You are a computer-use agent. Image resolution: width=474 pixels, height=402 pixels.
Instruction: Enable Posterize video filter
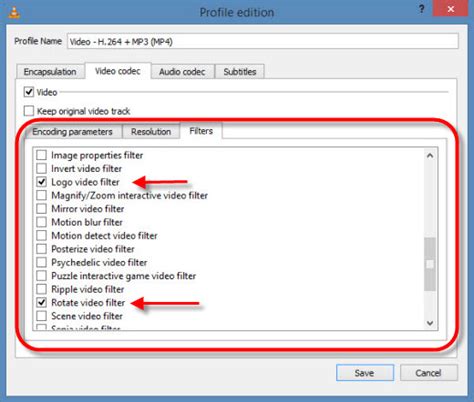tap(41, 249)
